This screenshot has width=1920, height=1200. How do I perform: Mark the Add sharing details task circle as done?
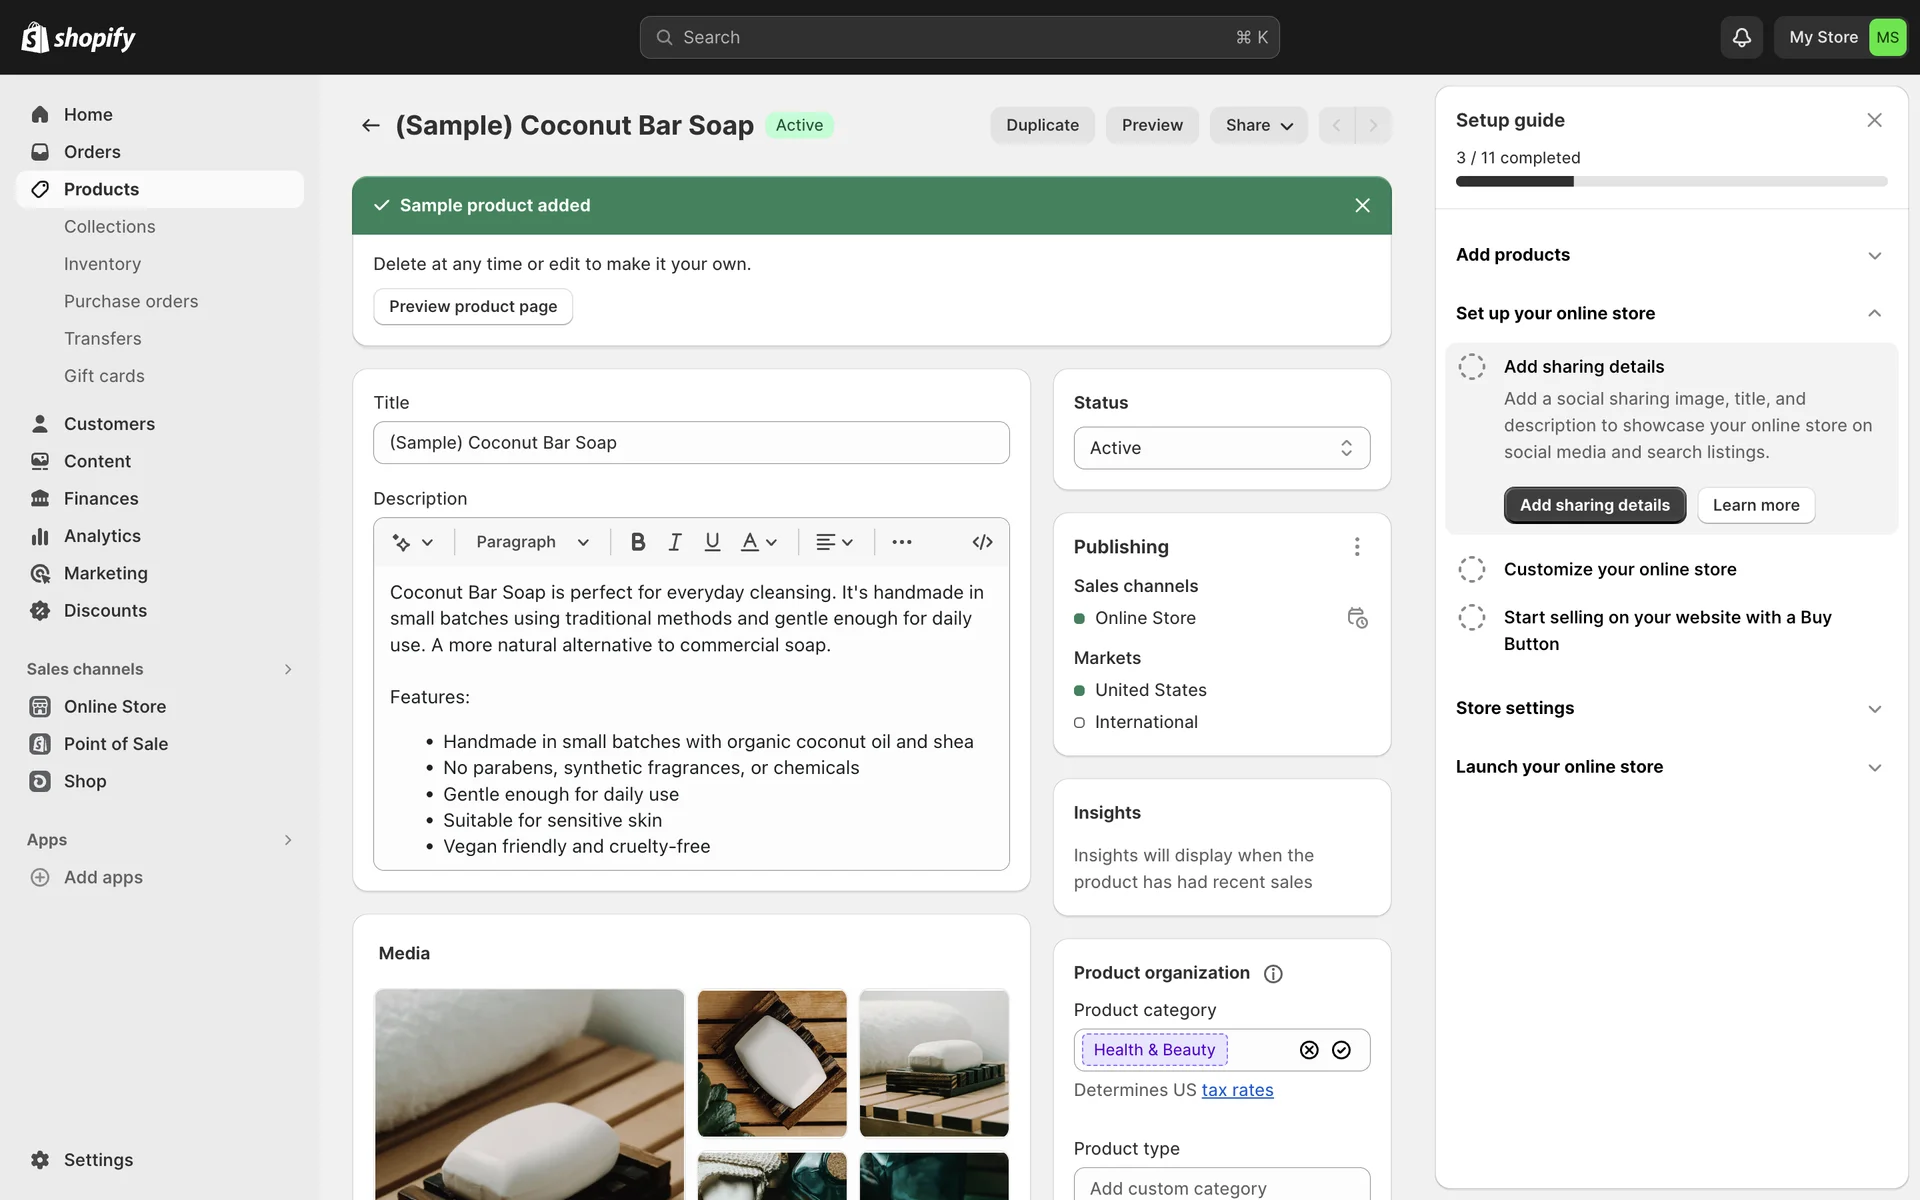click(x=1471, y=367)
